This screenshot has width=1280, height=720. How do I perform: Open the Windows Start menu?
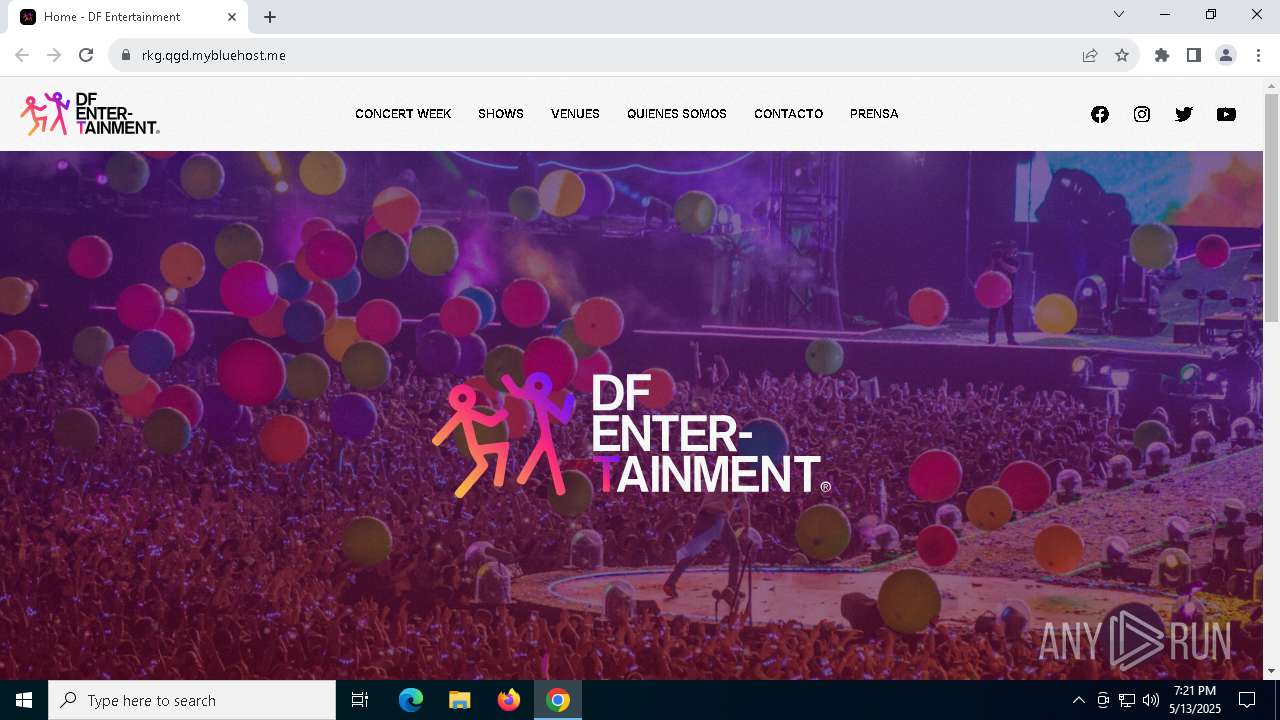point(24,700)
